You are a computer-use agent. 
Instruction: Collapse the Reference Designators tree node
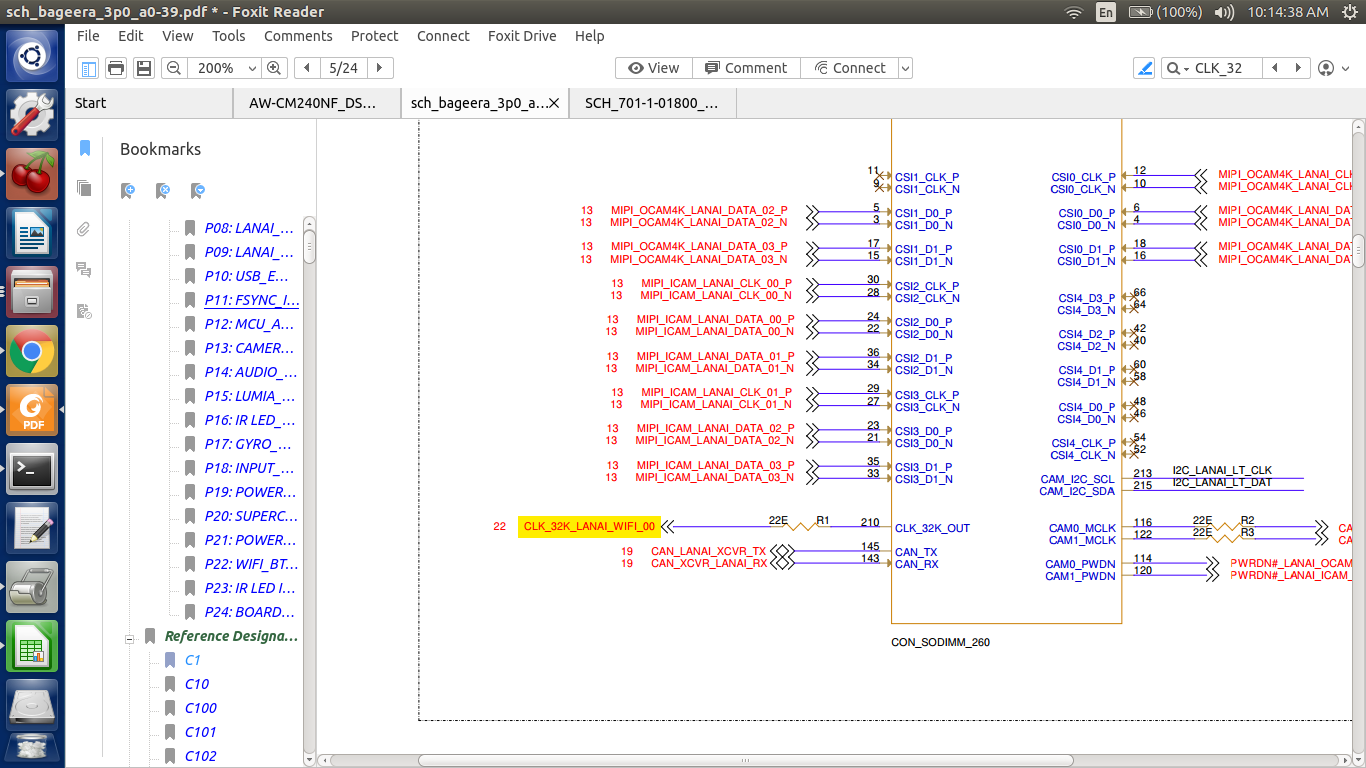[130, 637]
